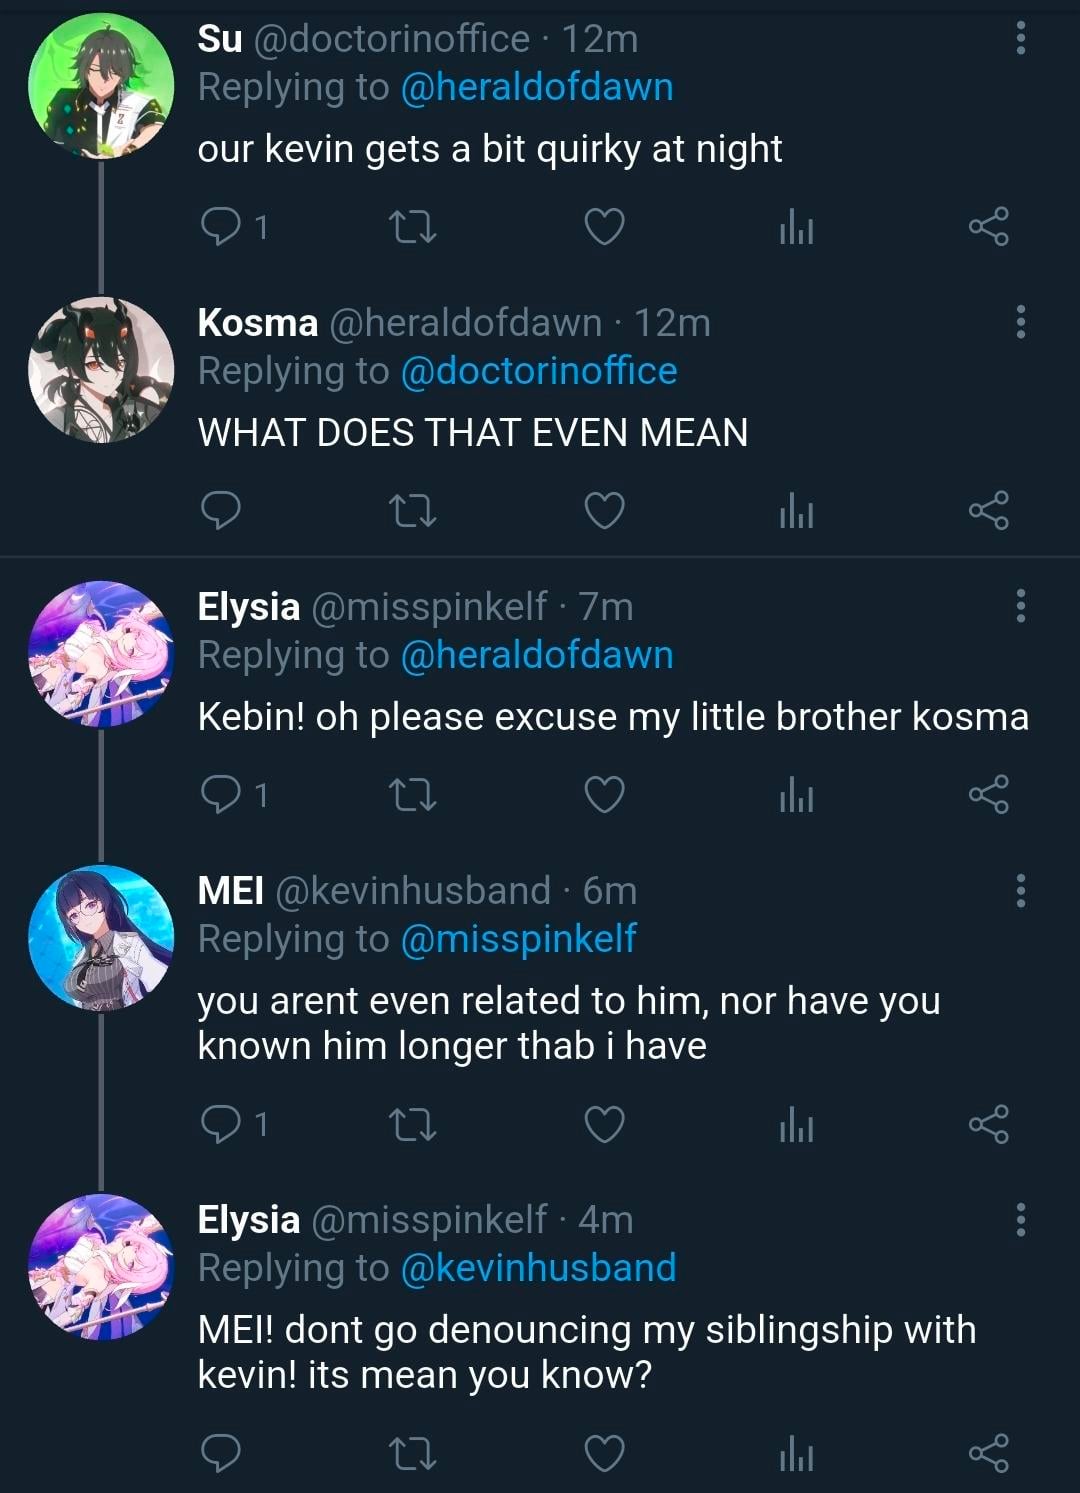Share Su's tweet about kevin
1080x1493 pixels.
[x=988, y=227]
